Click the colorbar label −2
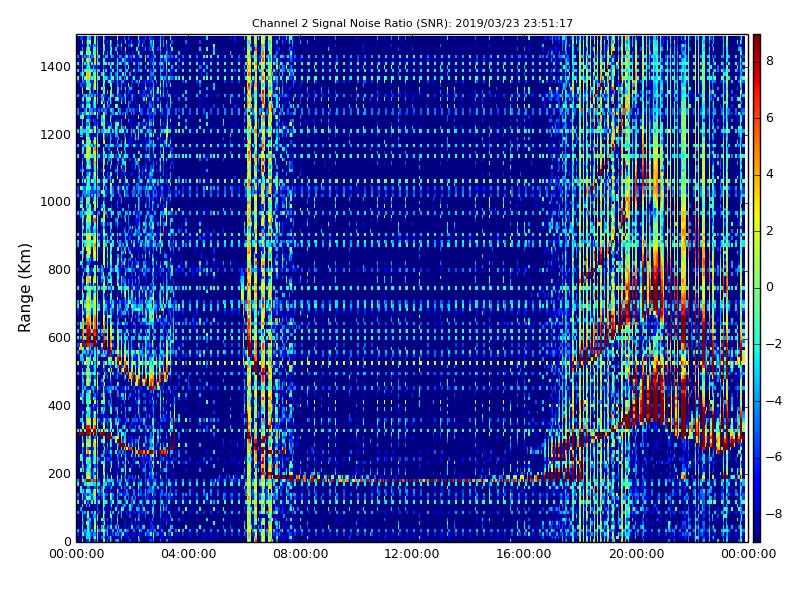 [x=773, y=344]
